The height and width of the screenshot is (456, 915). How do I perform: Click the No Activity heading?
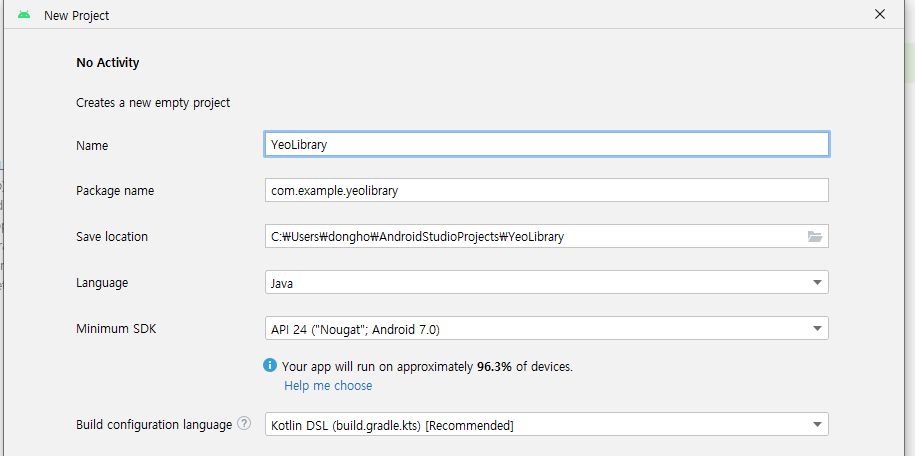coord(108,62)
